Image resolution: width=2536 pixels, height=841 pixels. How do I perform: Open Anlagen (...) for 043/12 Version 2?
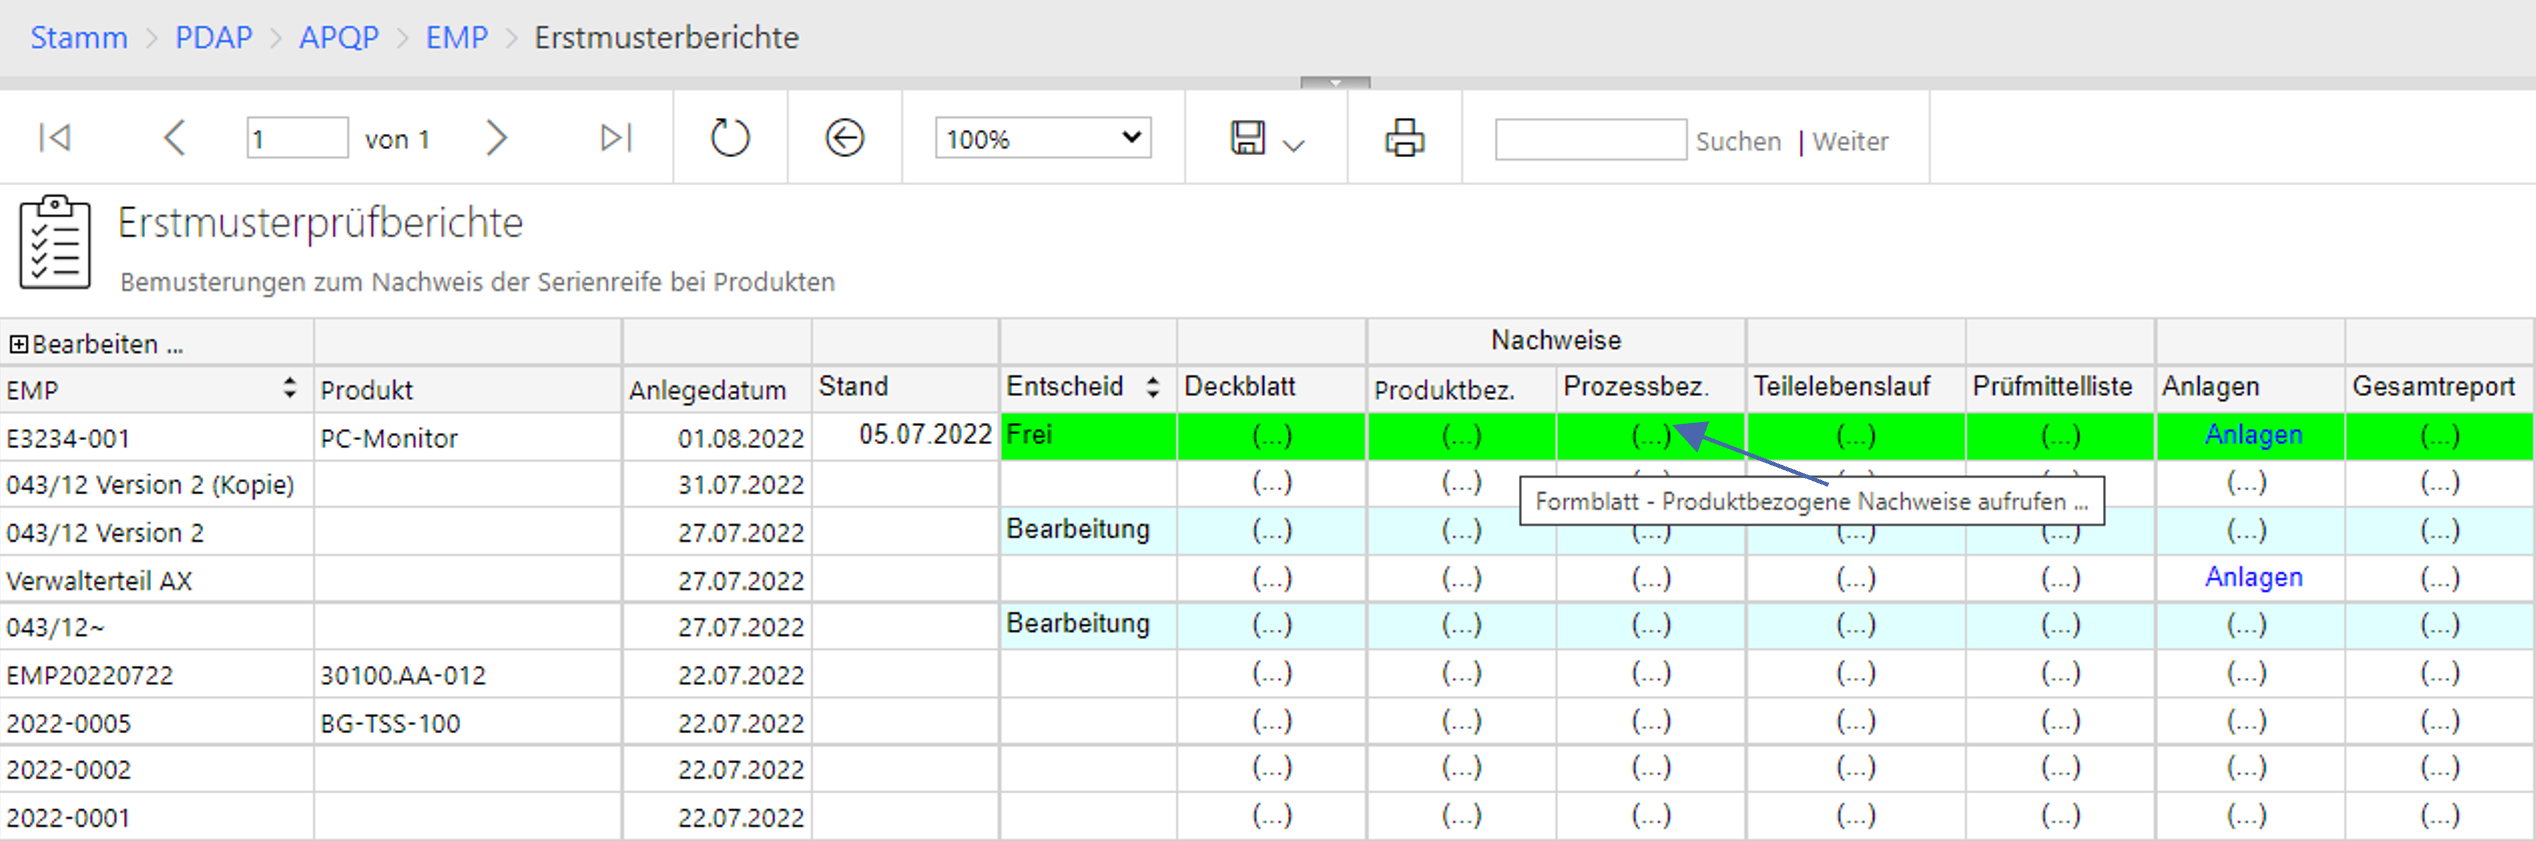2247,530
